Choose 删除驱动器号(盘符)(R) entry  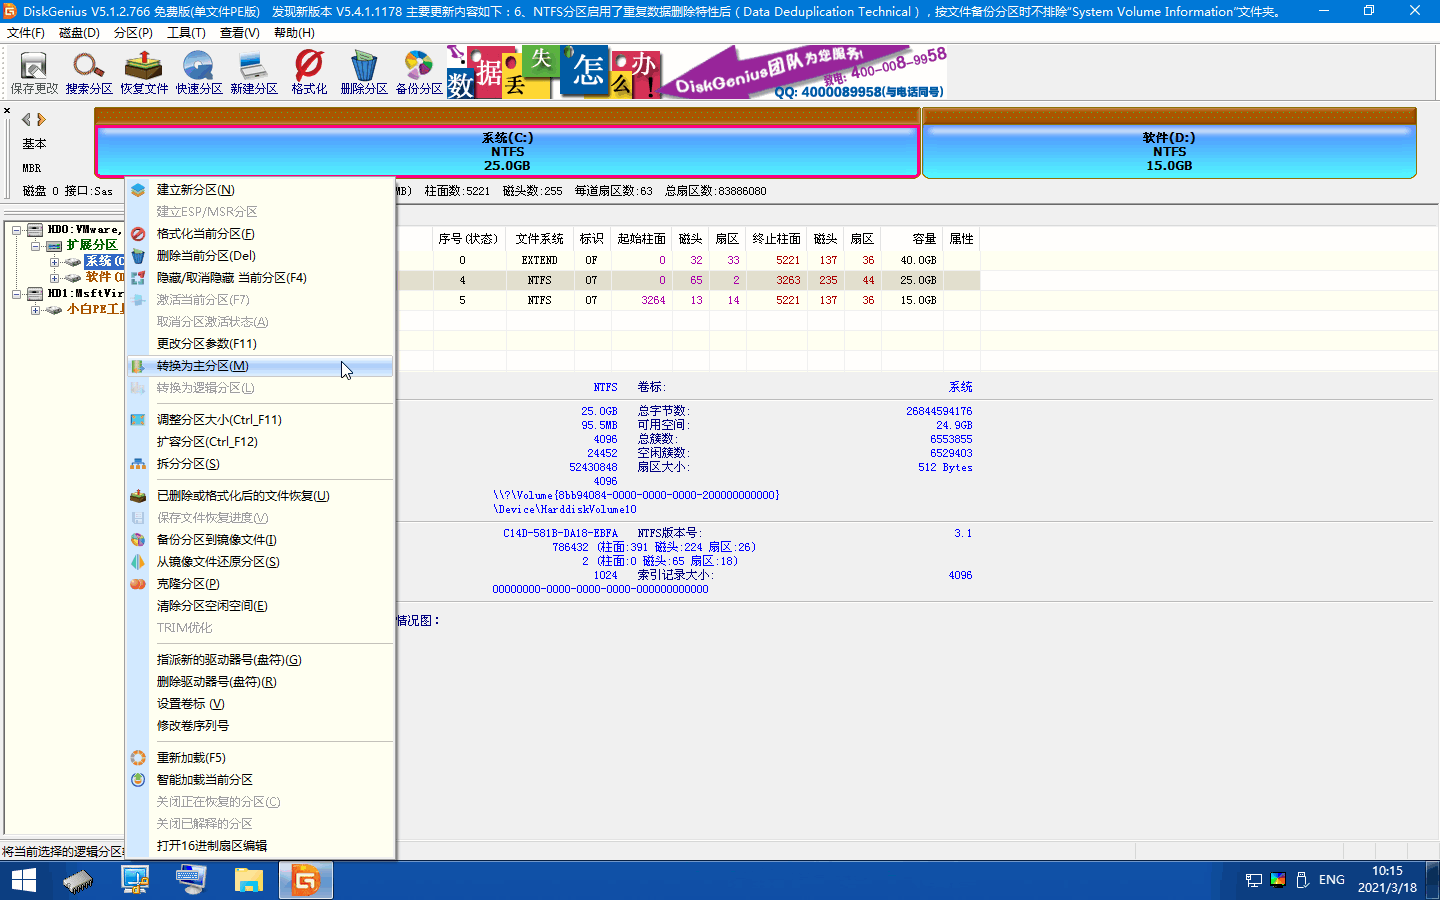point(260,682)
